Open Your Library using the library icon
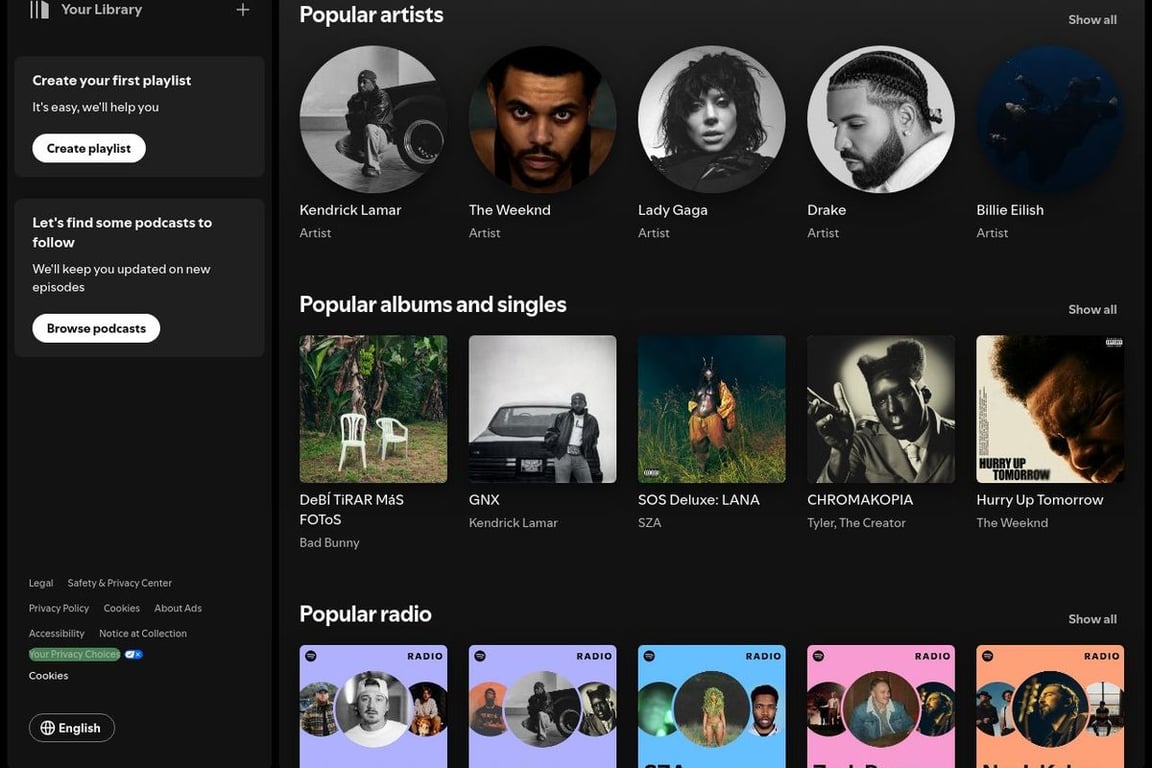 [38, 8]
